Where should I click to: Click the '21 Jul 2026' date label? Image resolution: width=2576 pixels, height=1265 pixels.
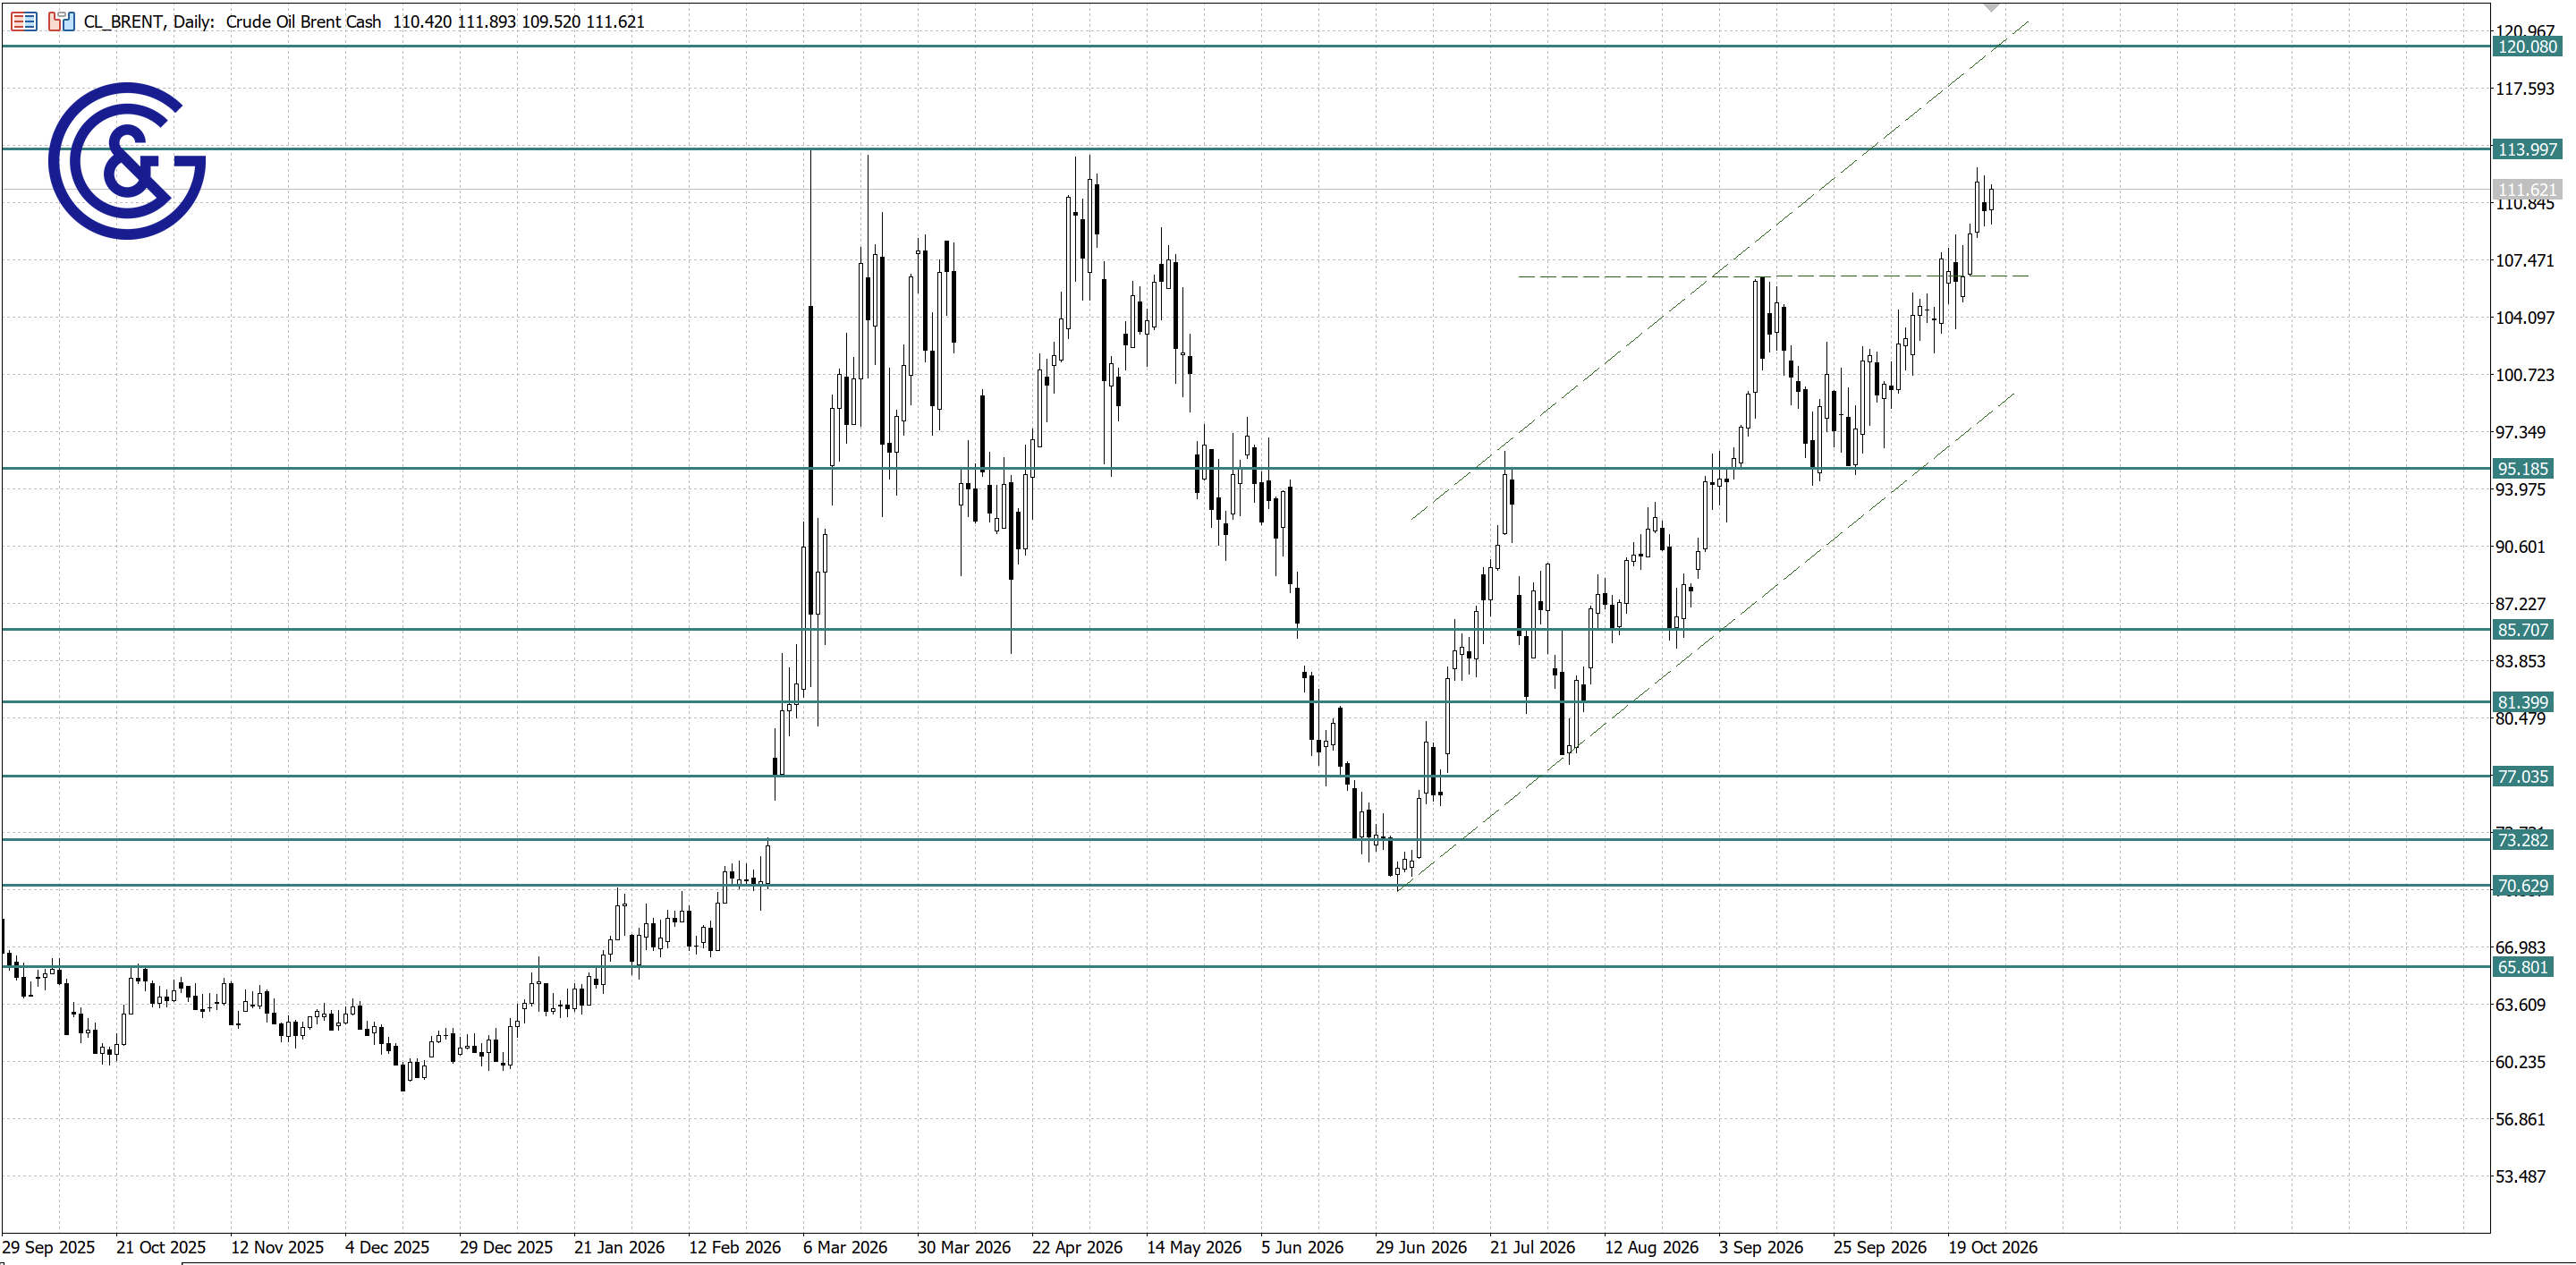(1532, 1248)
